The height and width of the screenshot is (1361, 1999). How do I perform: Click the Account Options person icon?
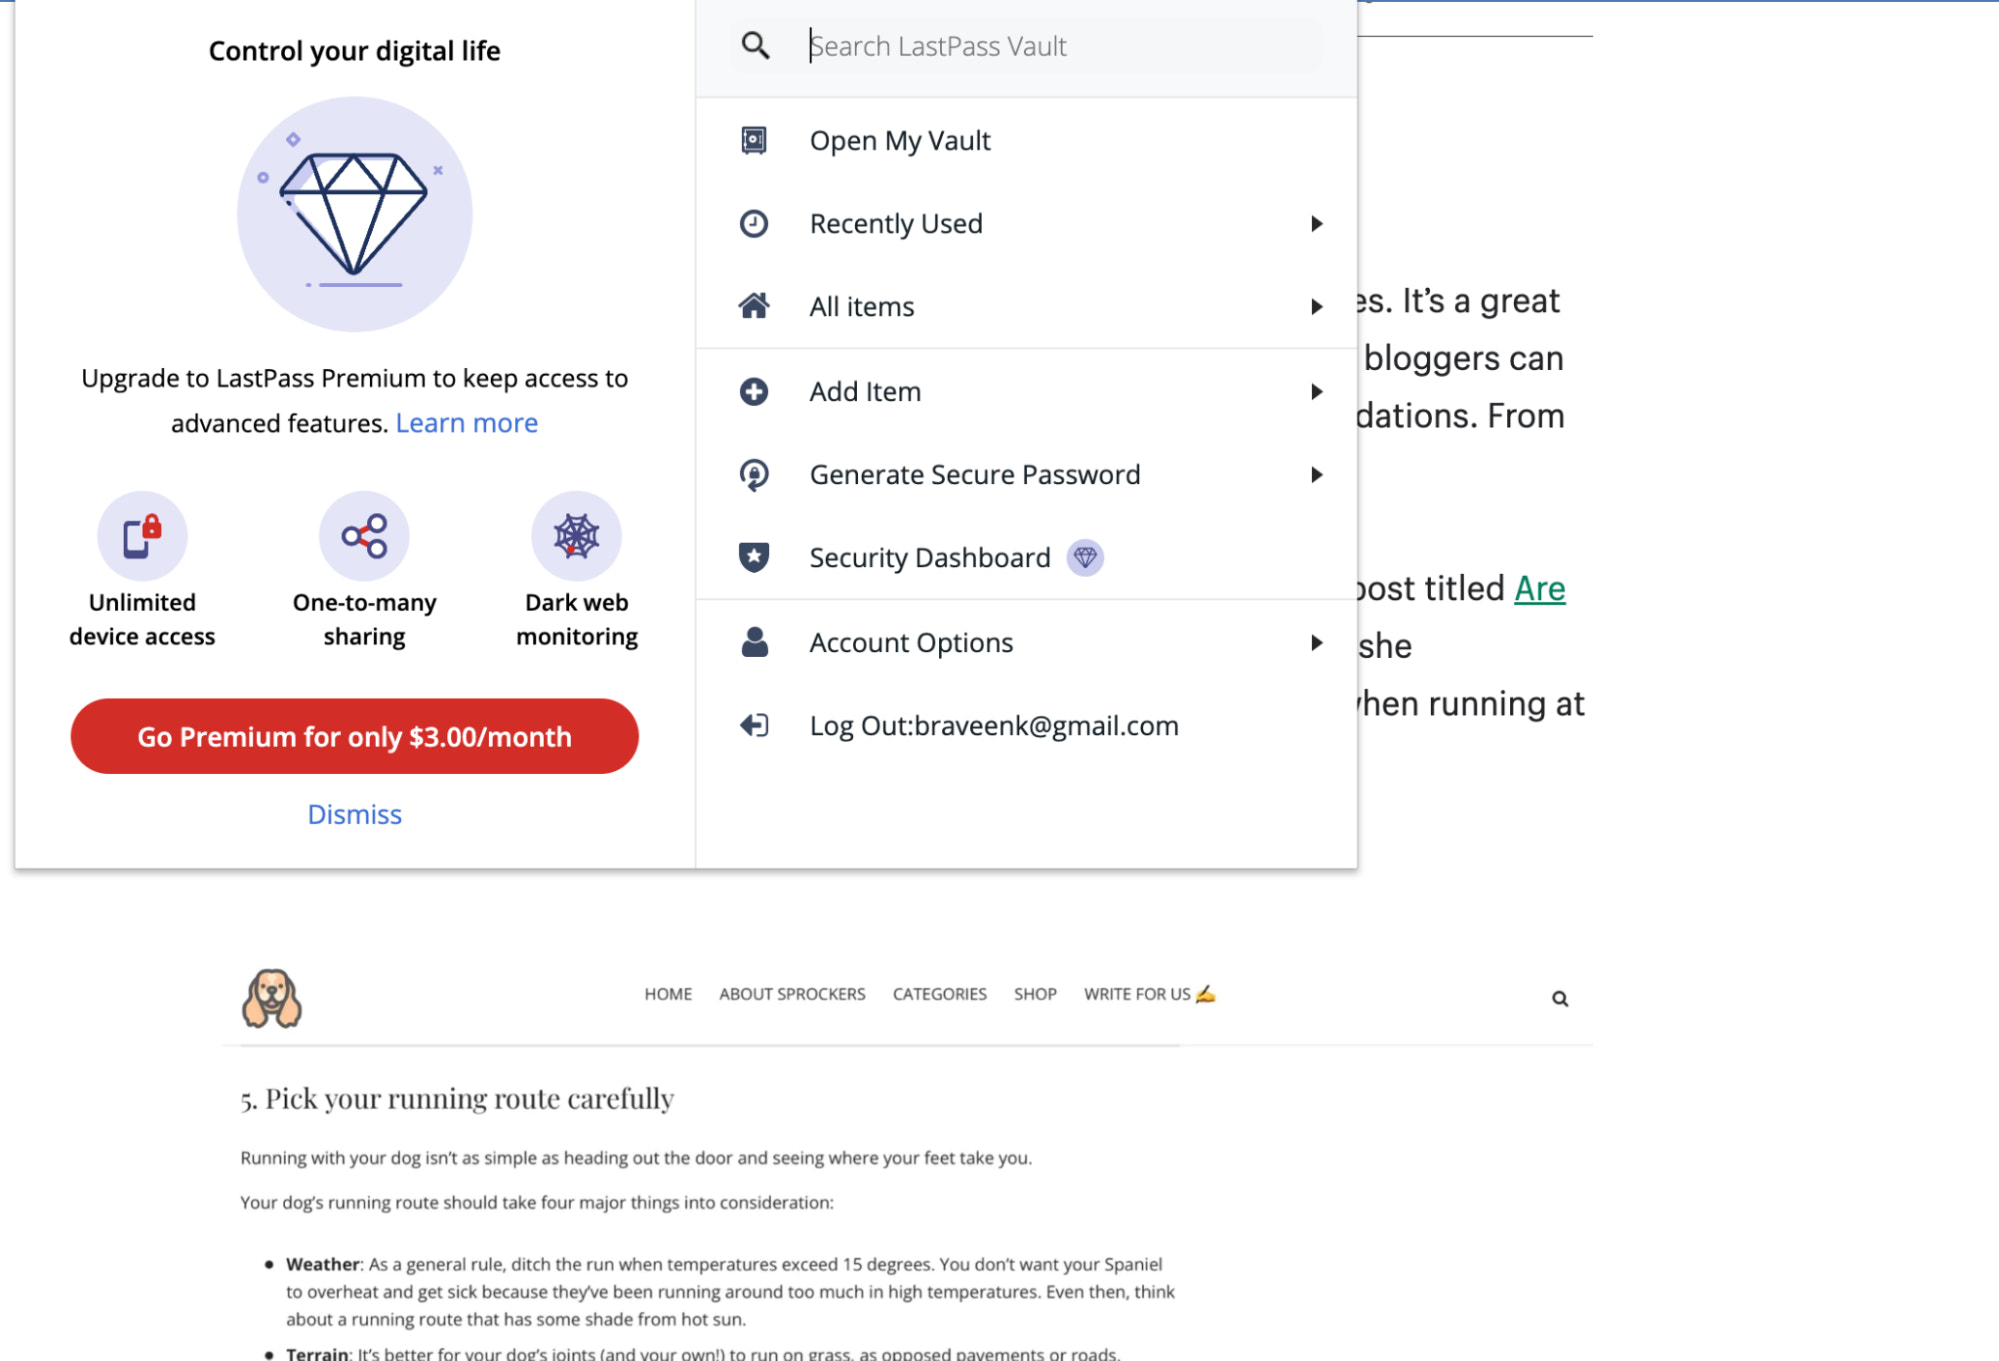pyautogui.click(x=753, y=642)
